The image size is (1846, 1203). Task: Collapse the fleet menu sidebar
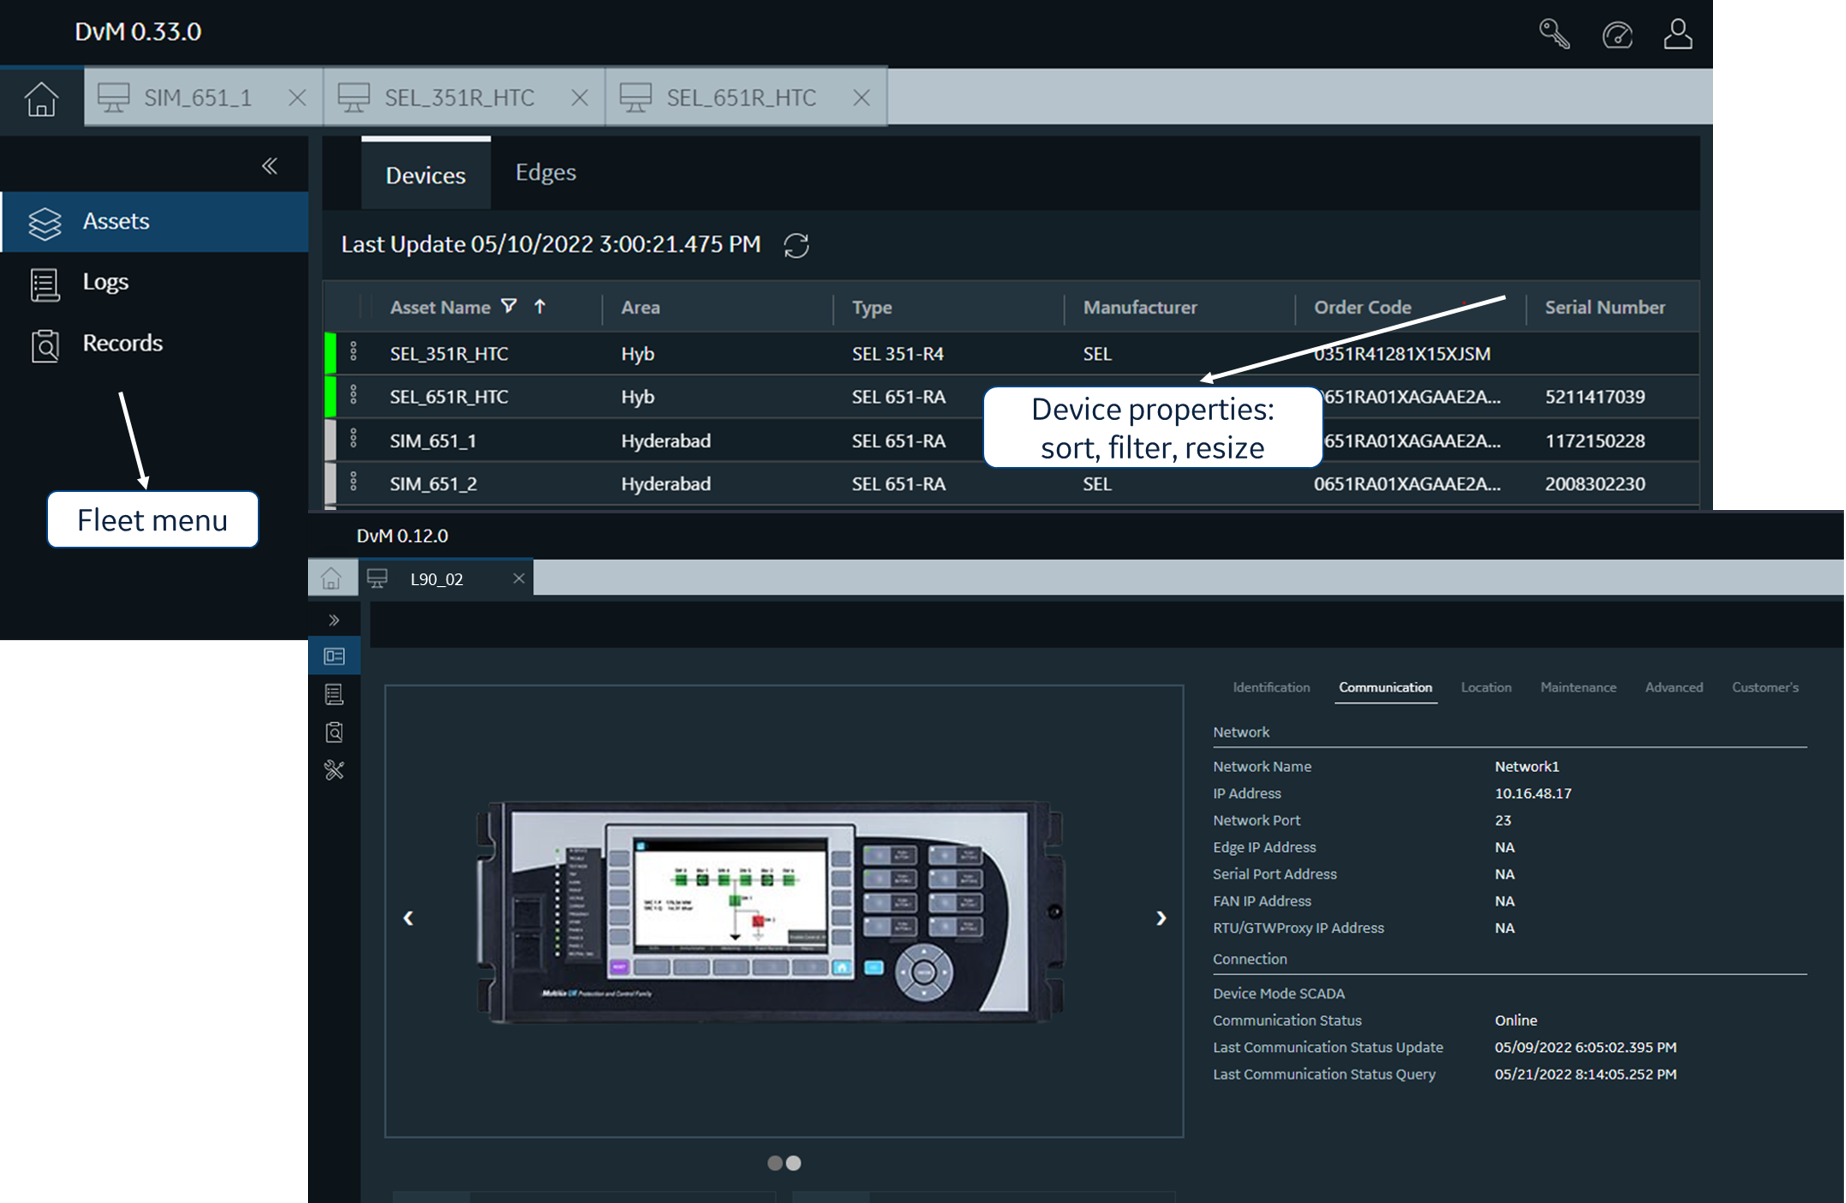click(269, 166)
